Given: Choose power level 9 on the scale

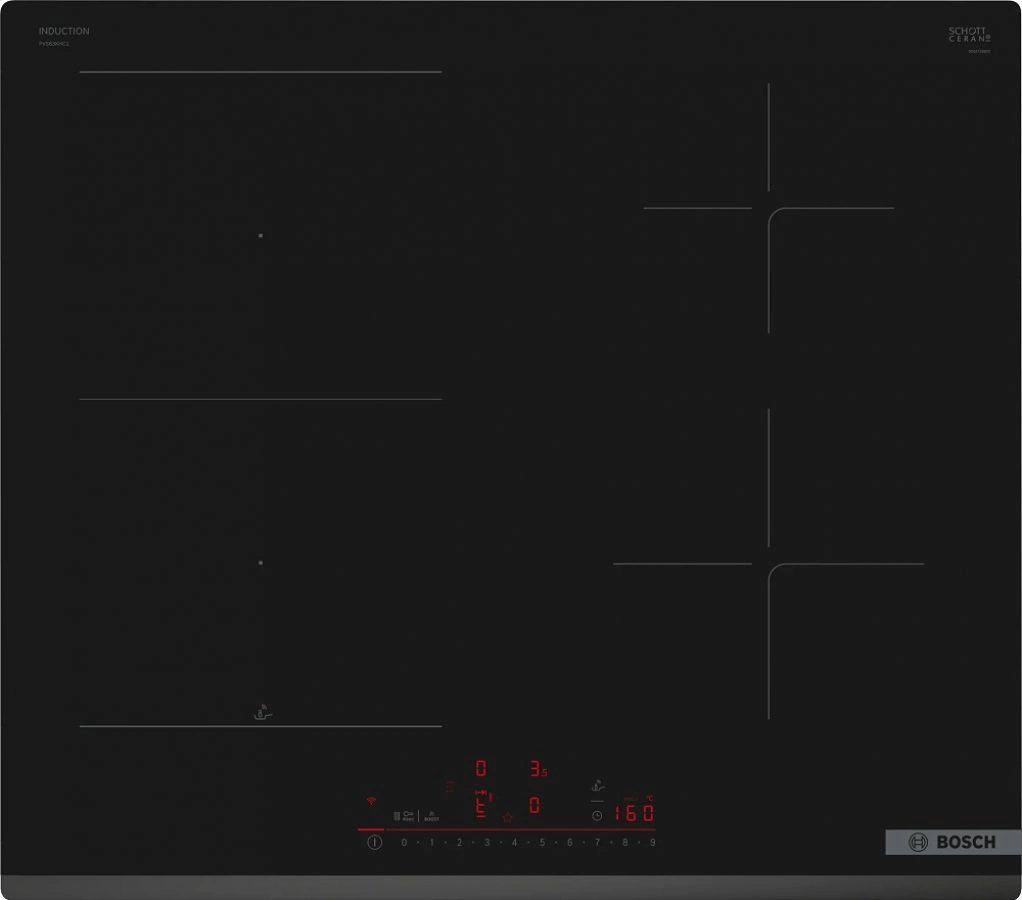Looking at the screenshot, I should pyautogui.click(x=652, y=843).
